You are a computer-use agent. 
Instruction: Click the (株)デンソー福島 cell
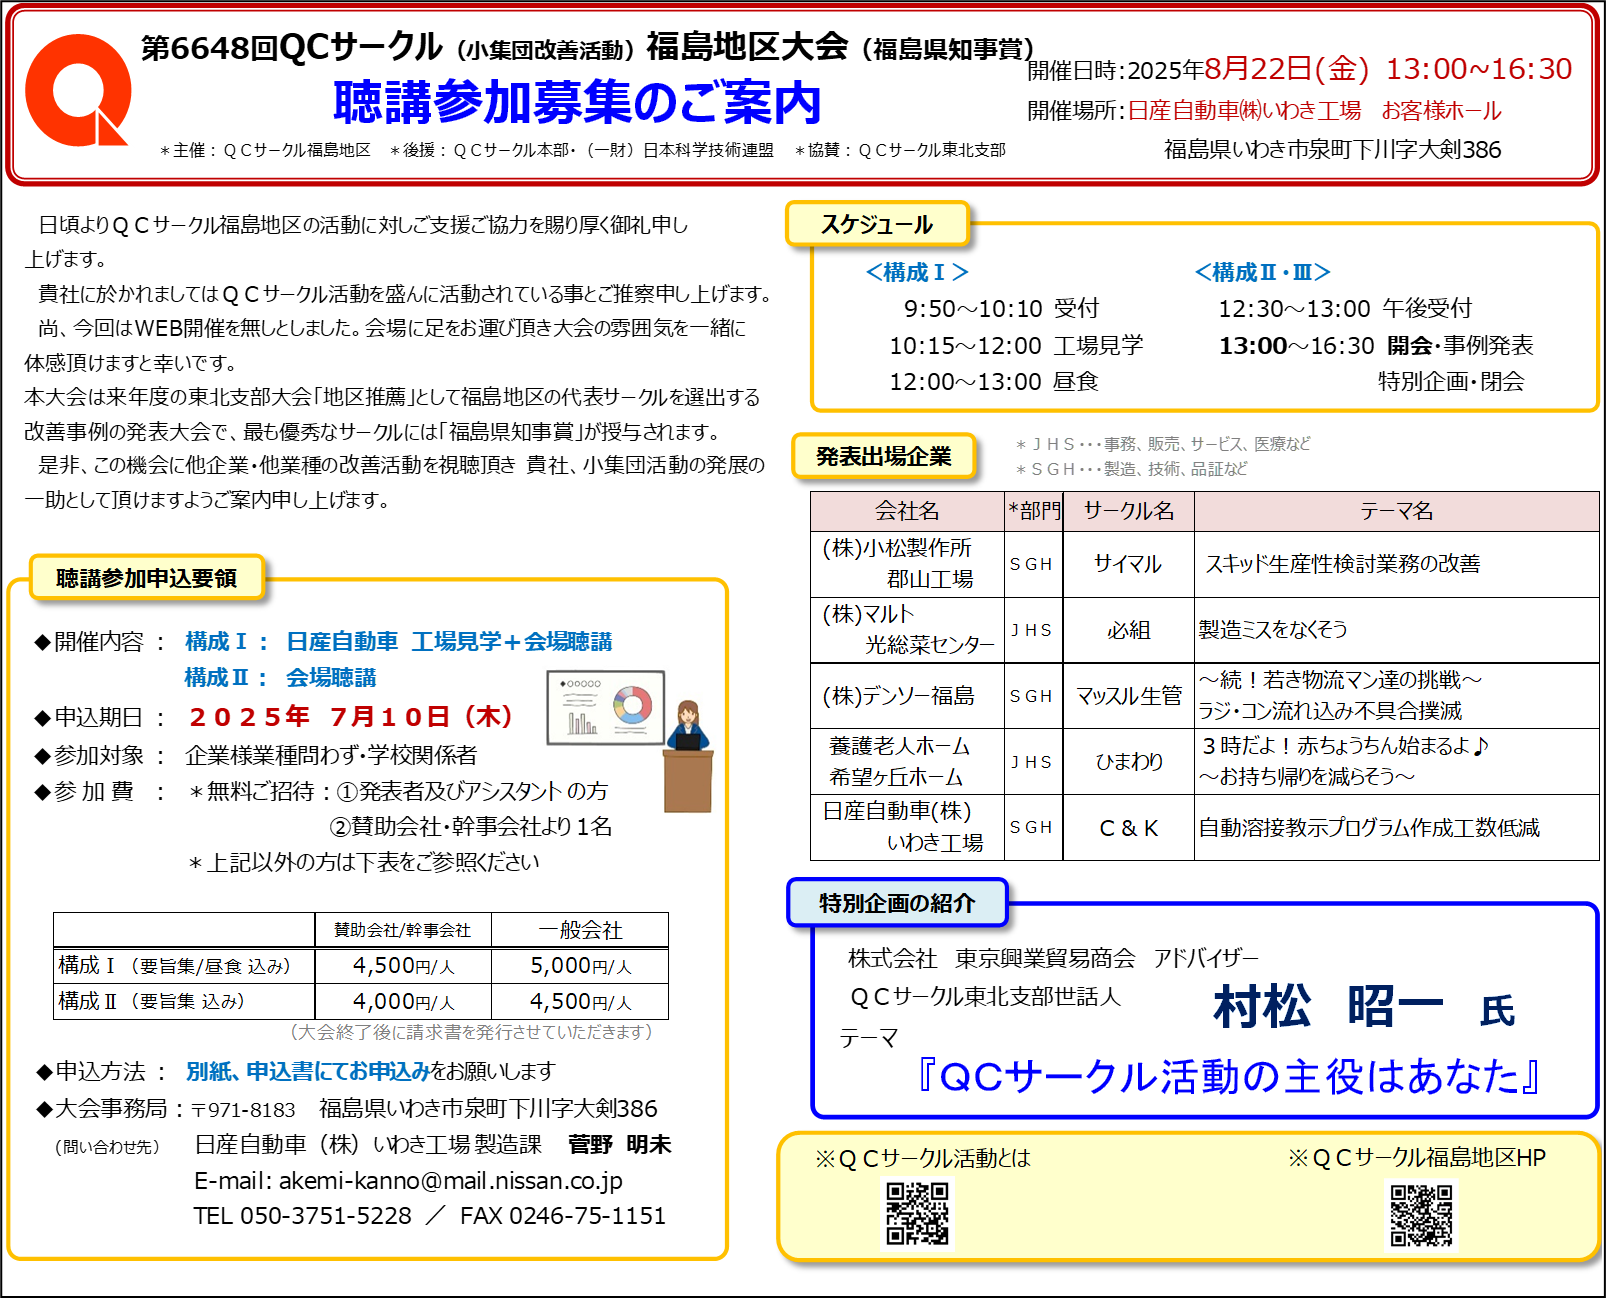[907, 696]
